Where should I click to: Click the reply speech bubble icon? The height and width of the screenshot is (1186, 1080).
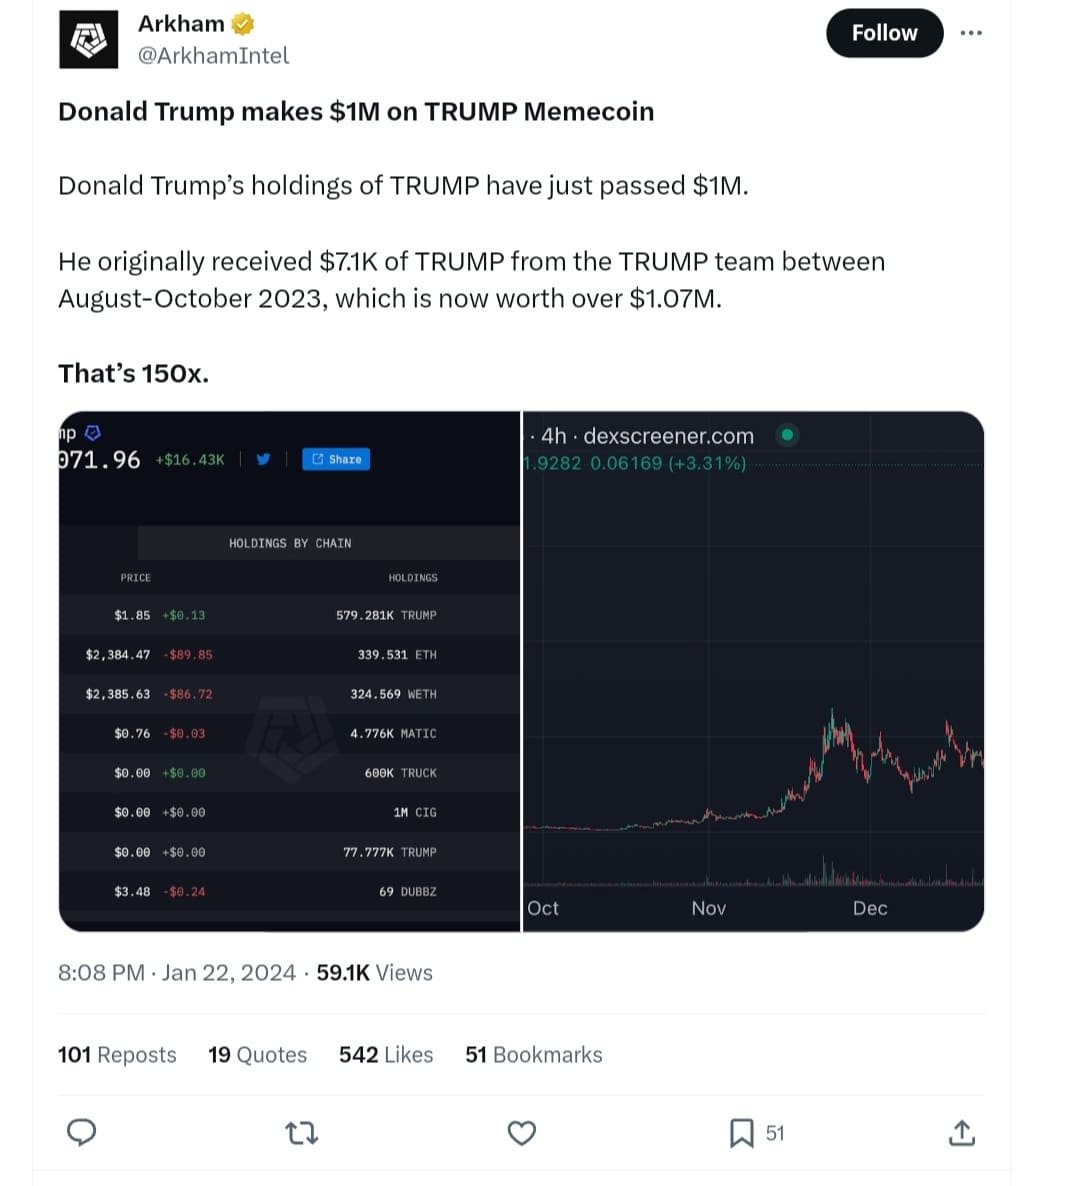pyautogui.click(x=81, y=1132)
